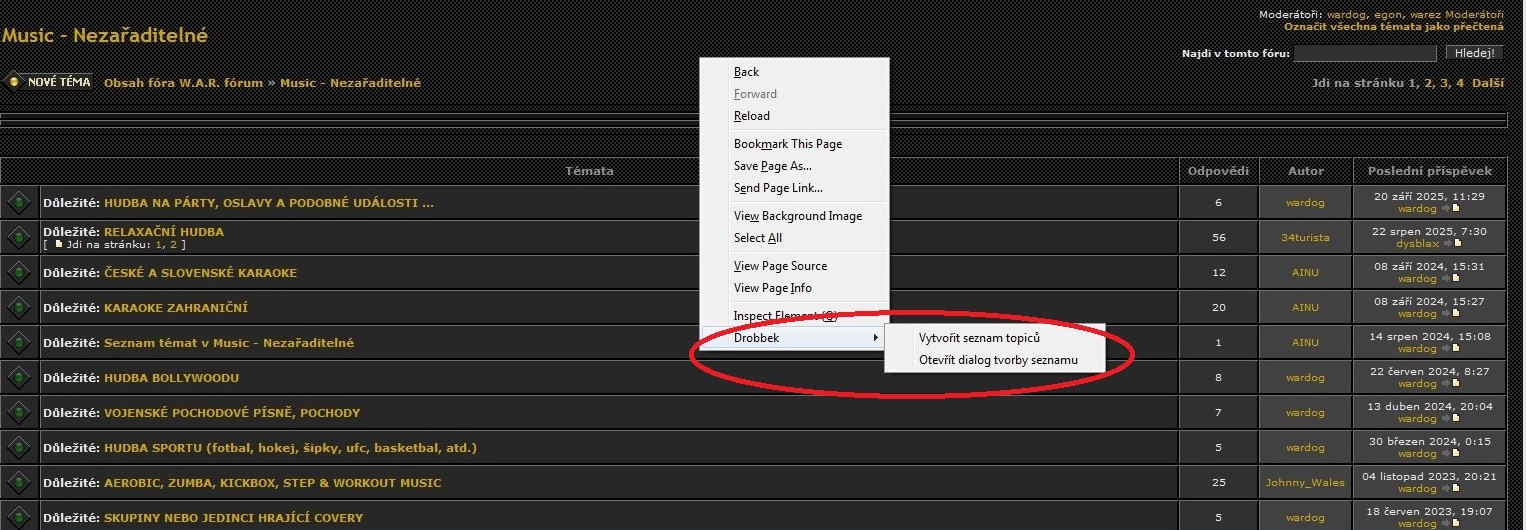Select View Page Source from context menu
Viewport: 1526px width, 530px height.
(780, 266)
